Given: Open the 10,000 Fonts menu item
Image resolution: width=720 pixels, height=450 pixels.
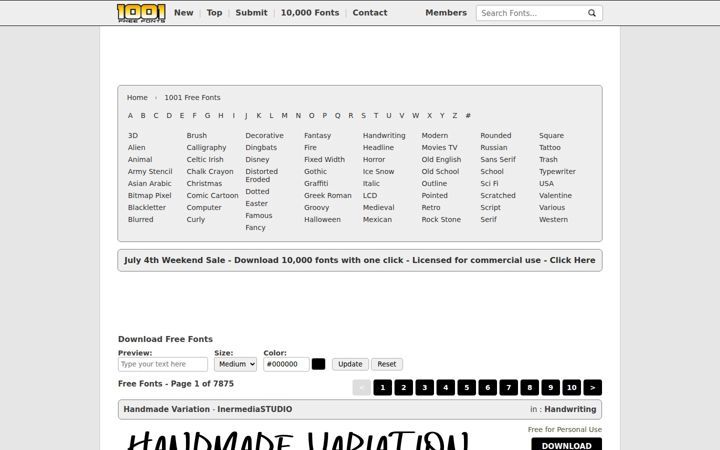Looking at the screenshot, I should (310, 13).
